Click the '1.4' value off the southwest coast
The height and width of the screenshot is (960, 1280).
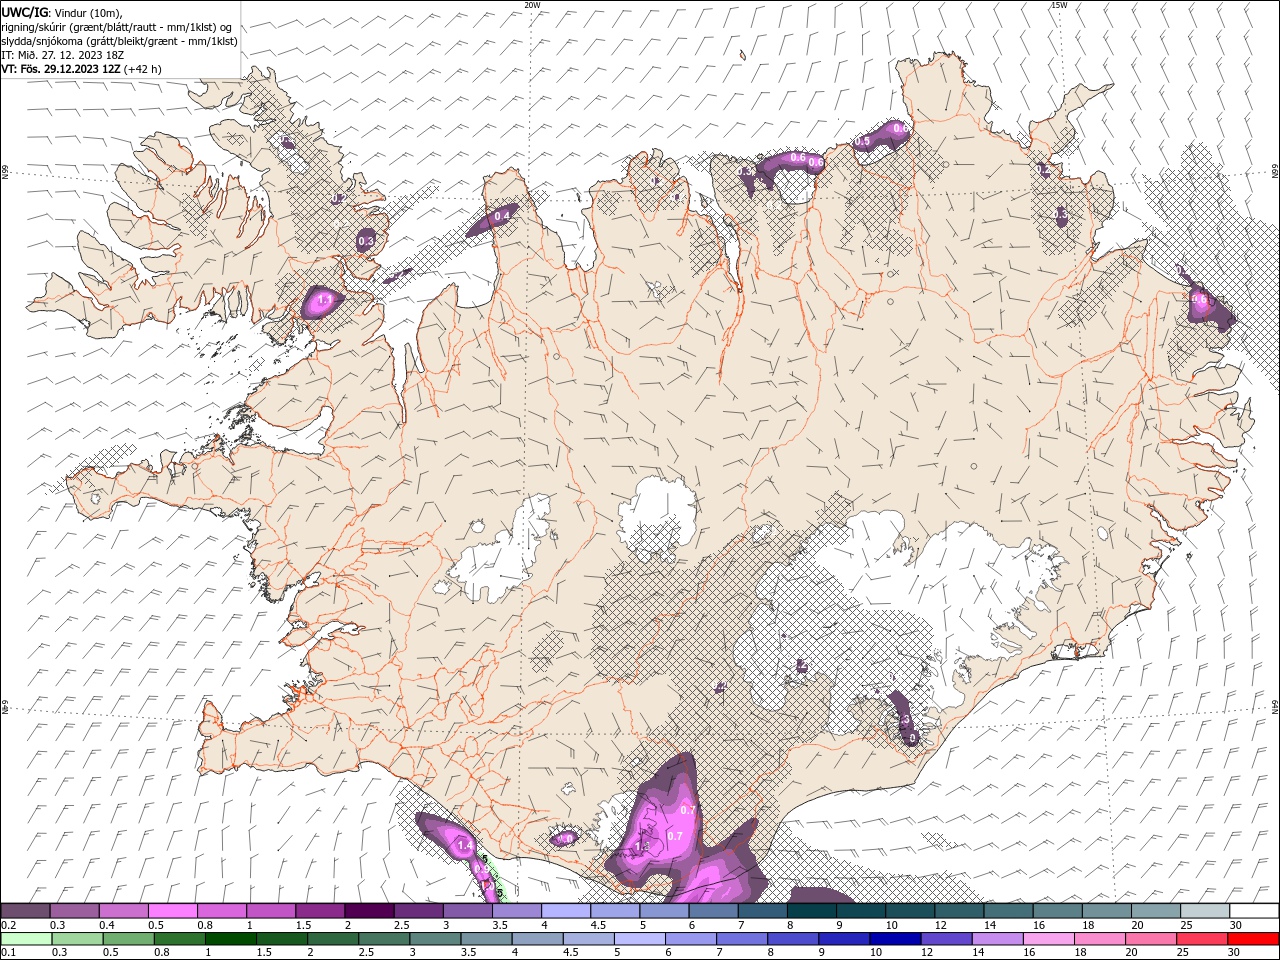(465, 845)
